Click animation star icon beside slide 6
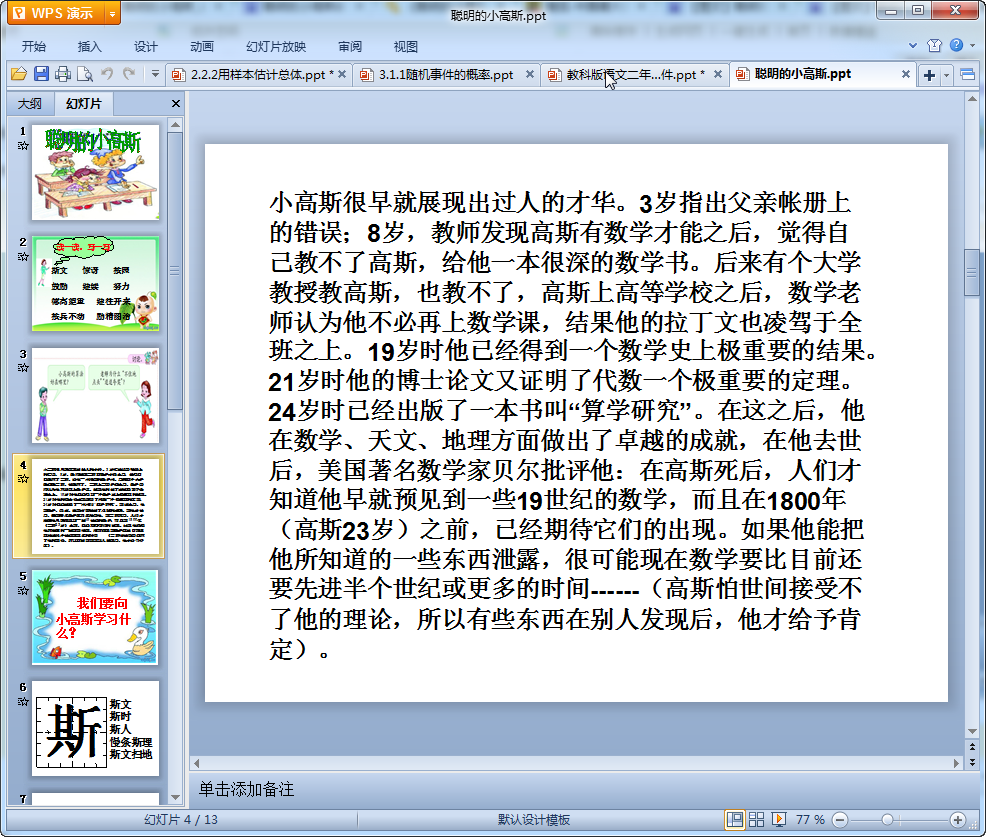Viewport: 986px width, 837px height. (23, 702)
